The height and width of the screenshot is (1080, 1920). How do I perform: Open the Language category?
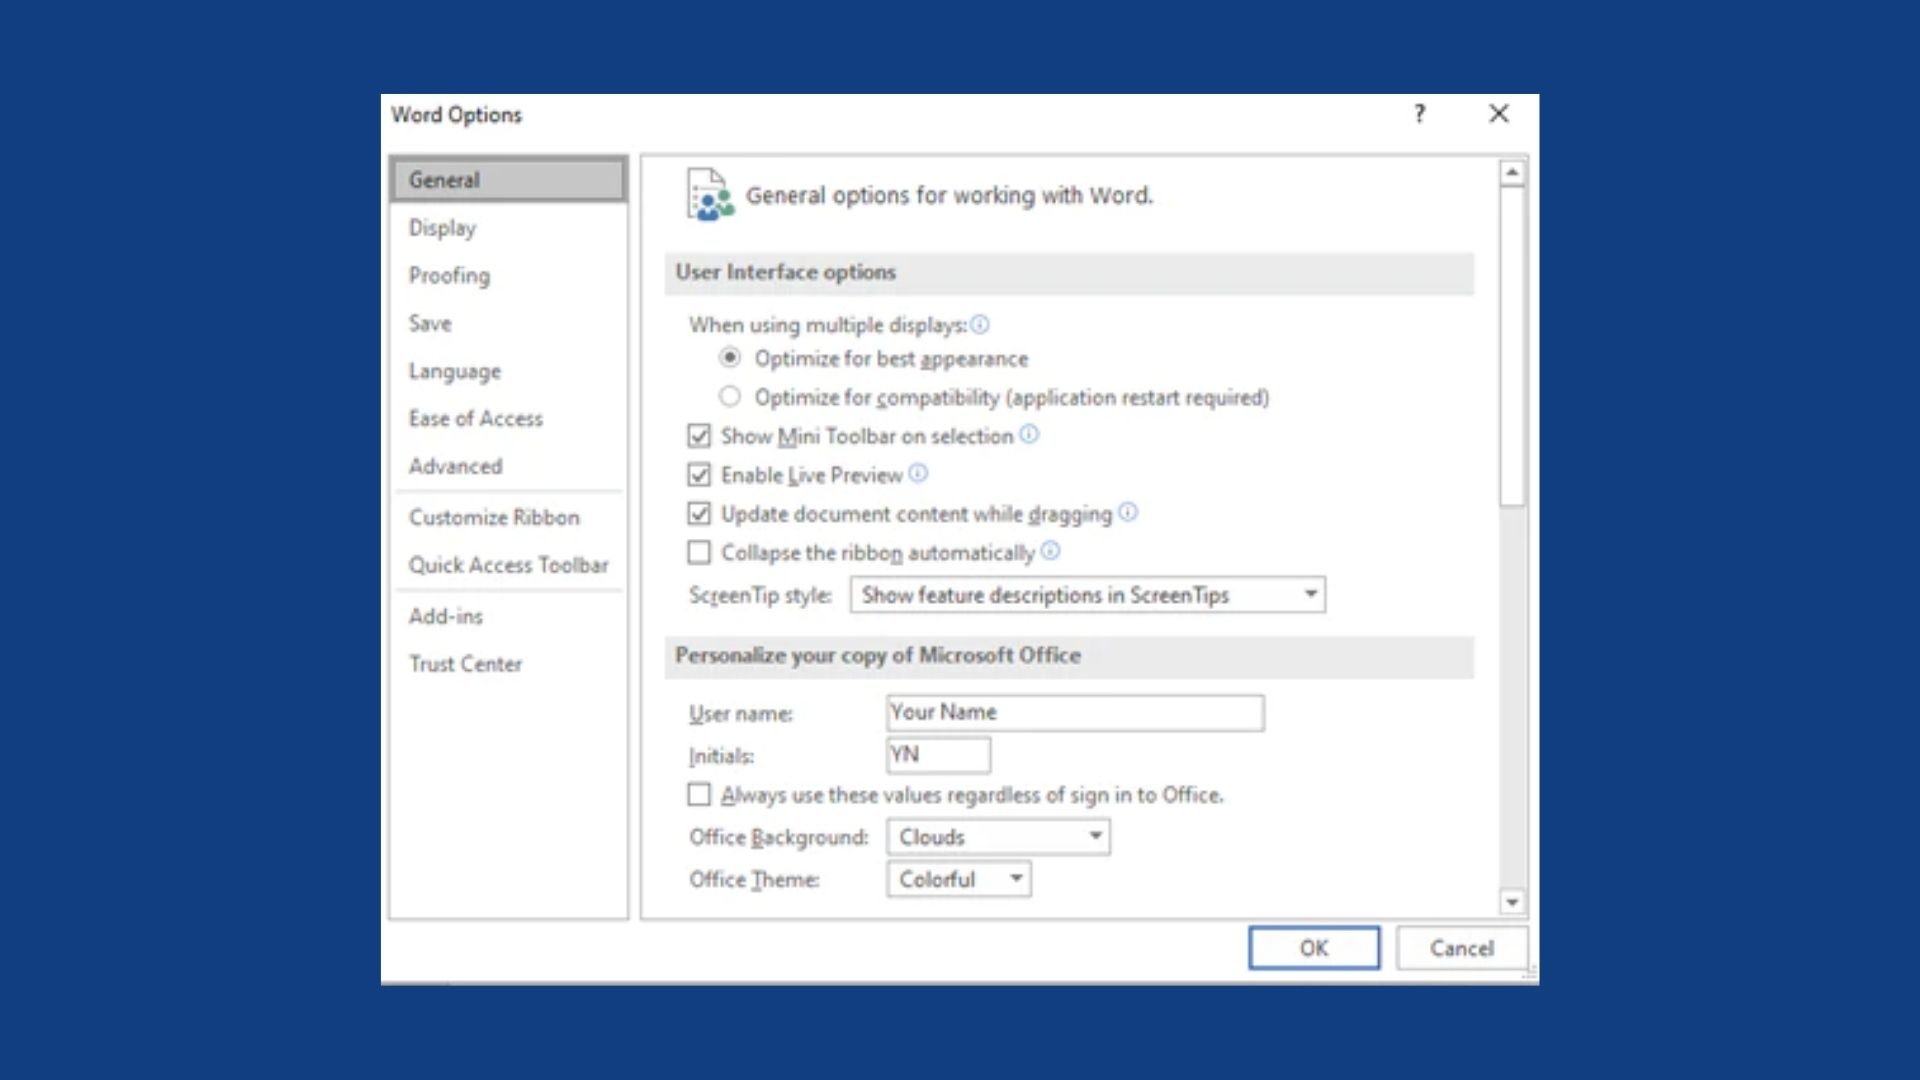click(x=509, y=371)
